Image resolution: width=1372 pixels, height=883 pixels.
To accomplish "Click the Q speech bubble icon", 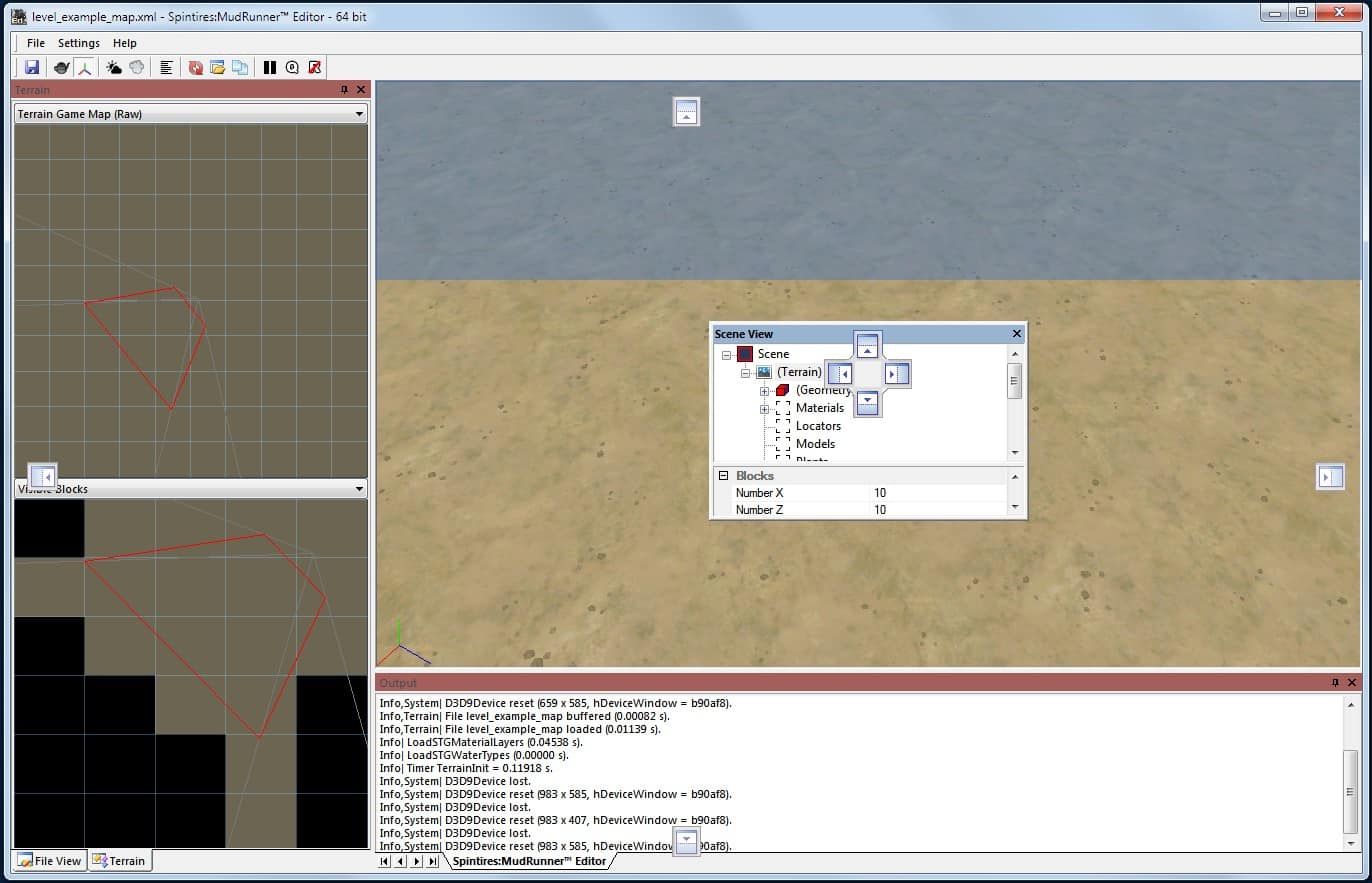I will tap(292, 67).
